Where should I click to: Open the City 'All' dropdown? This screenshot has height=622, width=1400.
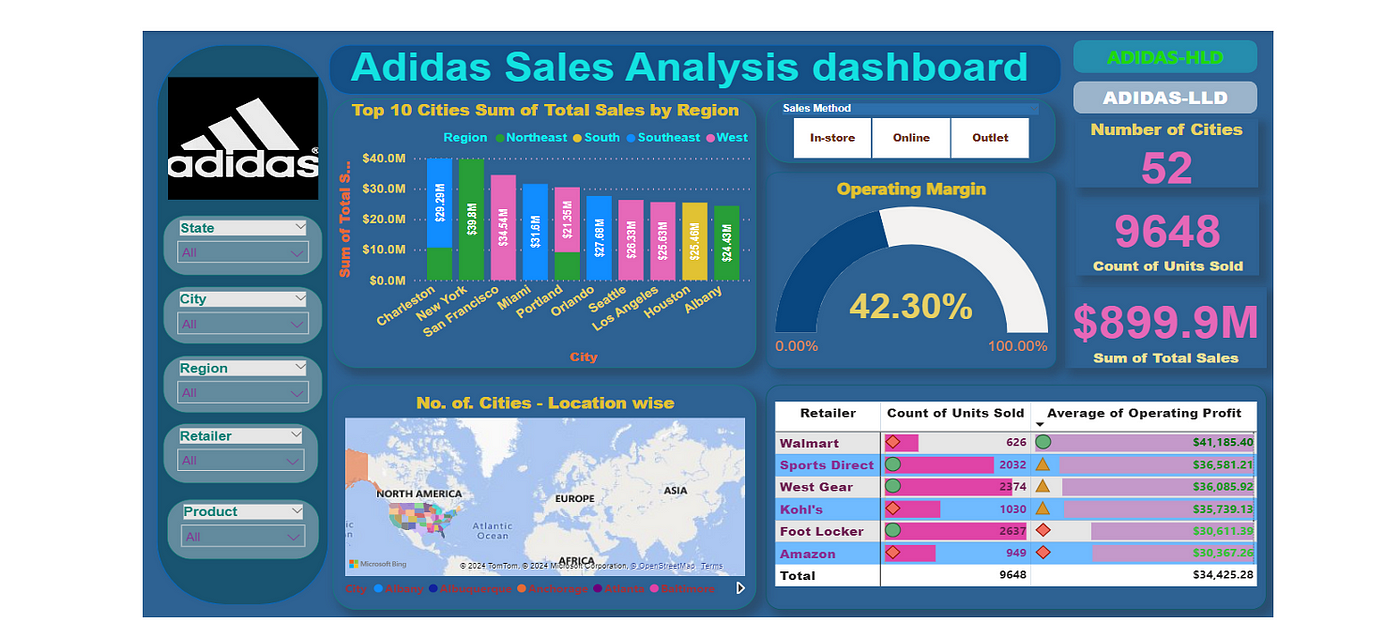click(243, 324)
